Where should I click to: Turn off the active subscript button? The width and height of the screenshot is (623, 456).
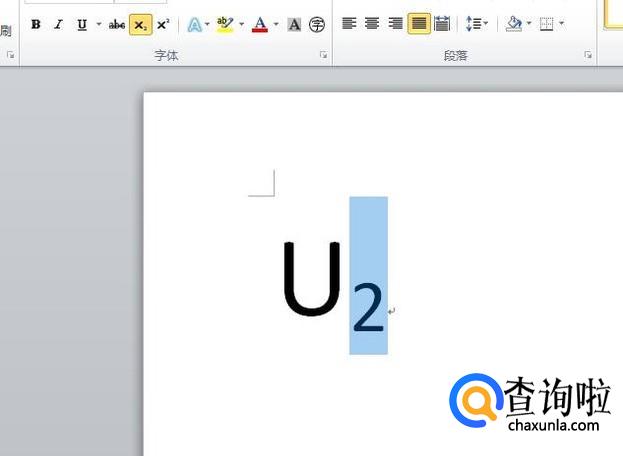tap(140, 24)
